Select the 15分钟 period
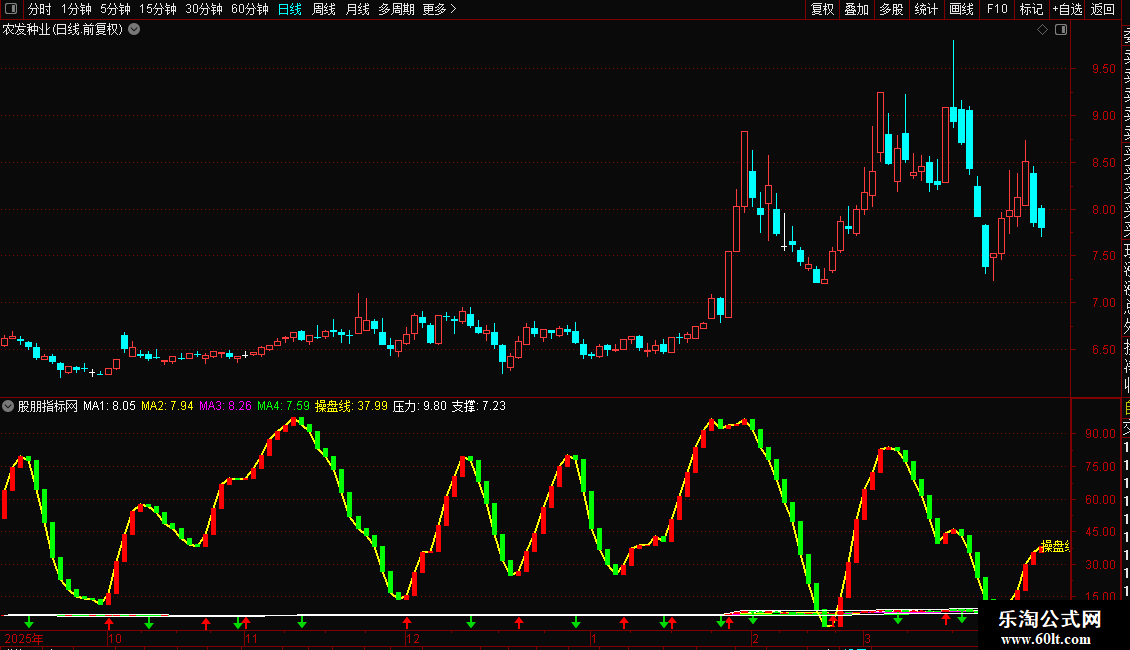Image resolution: width=1130 pixels, height=650 pixels. coord(158,9)
